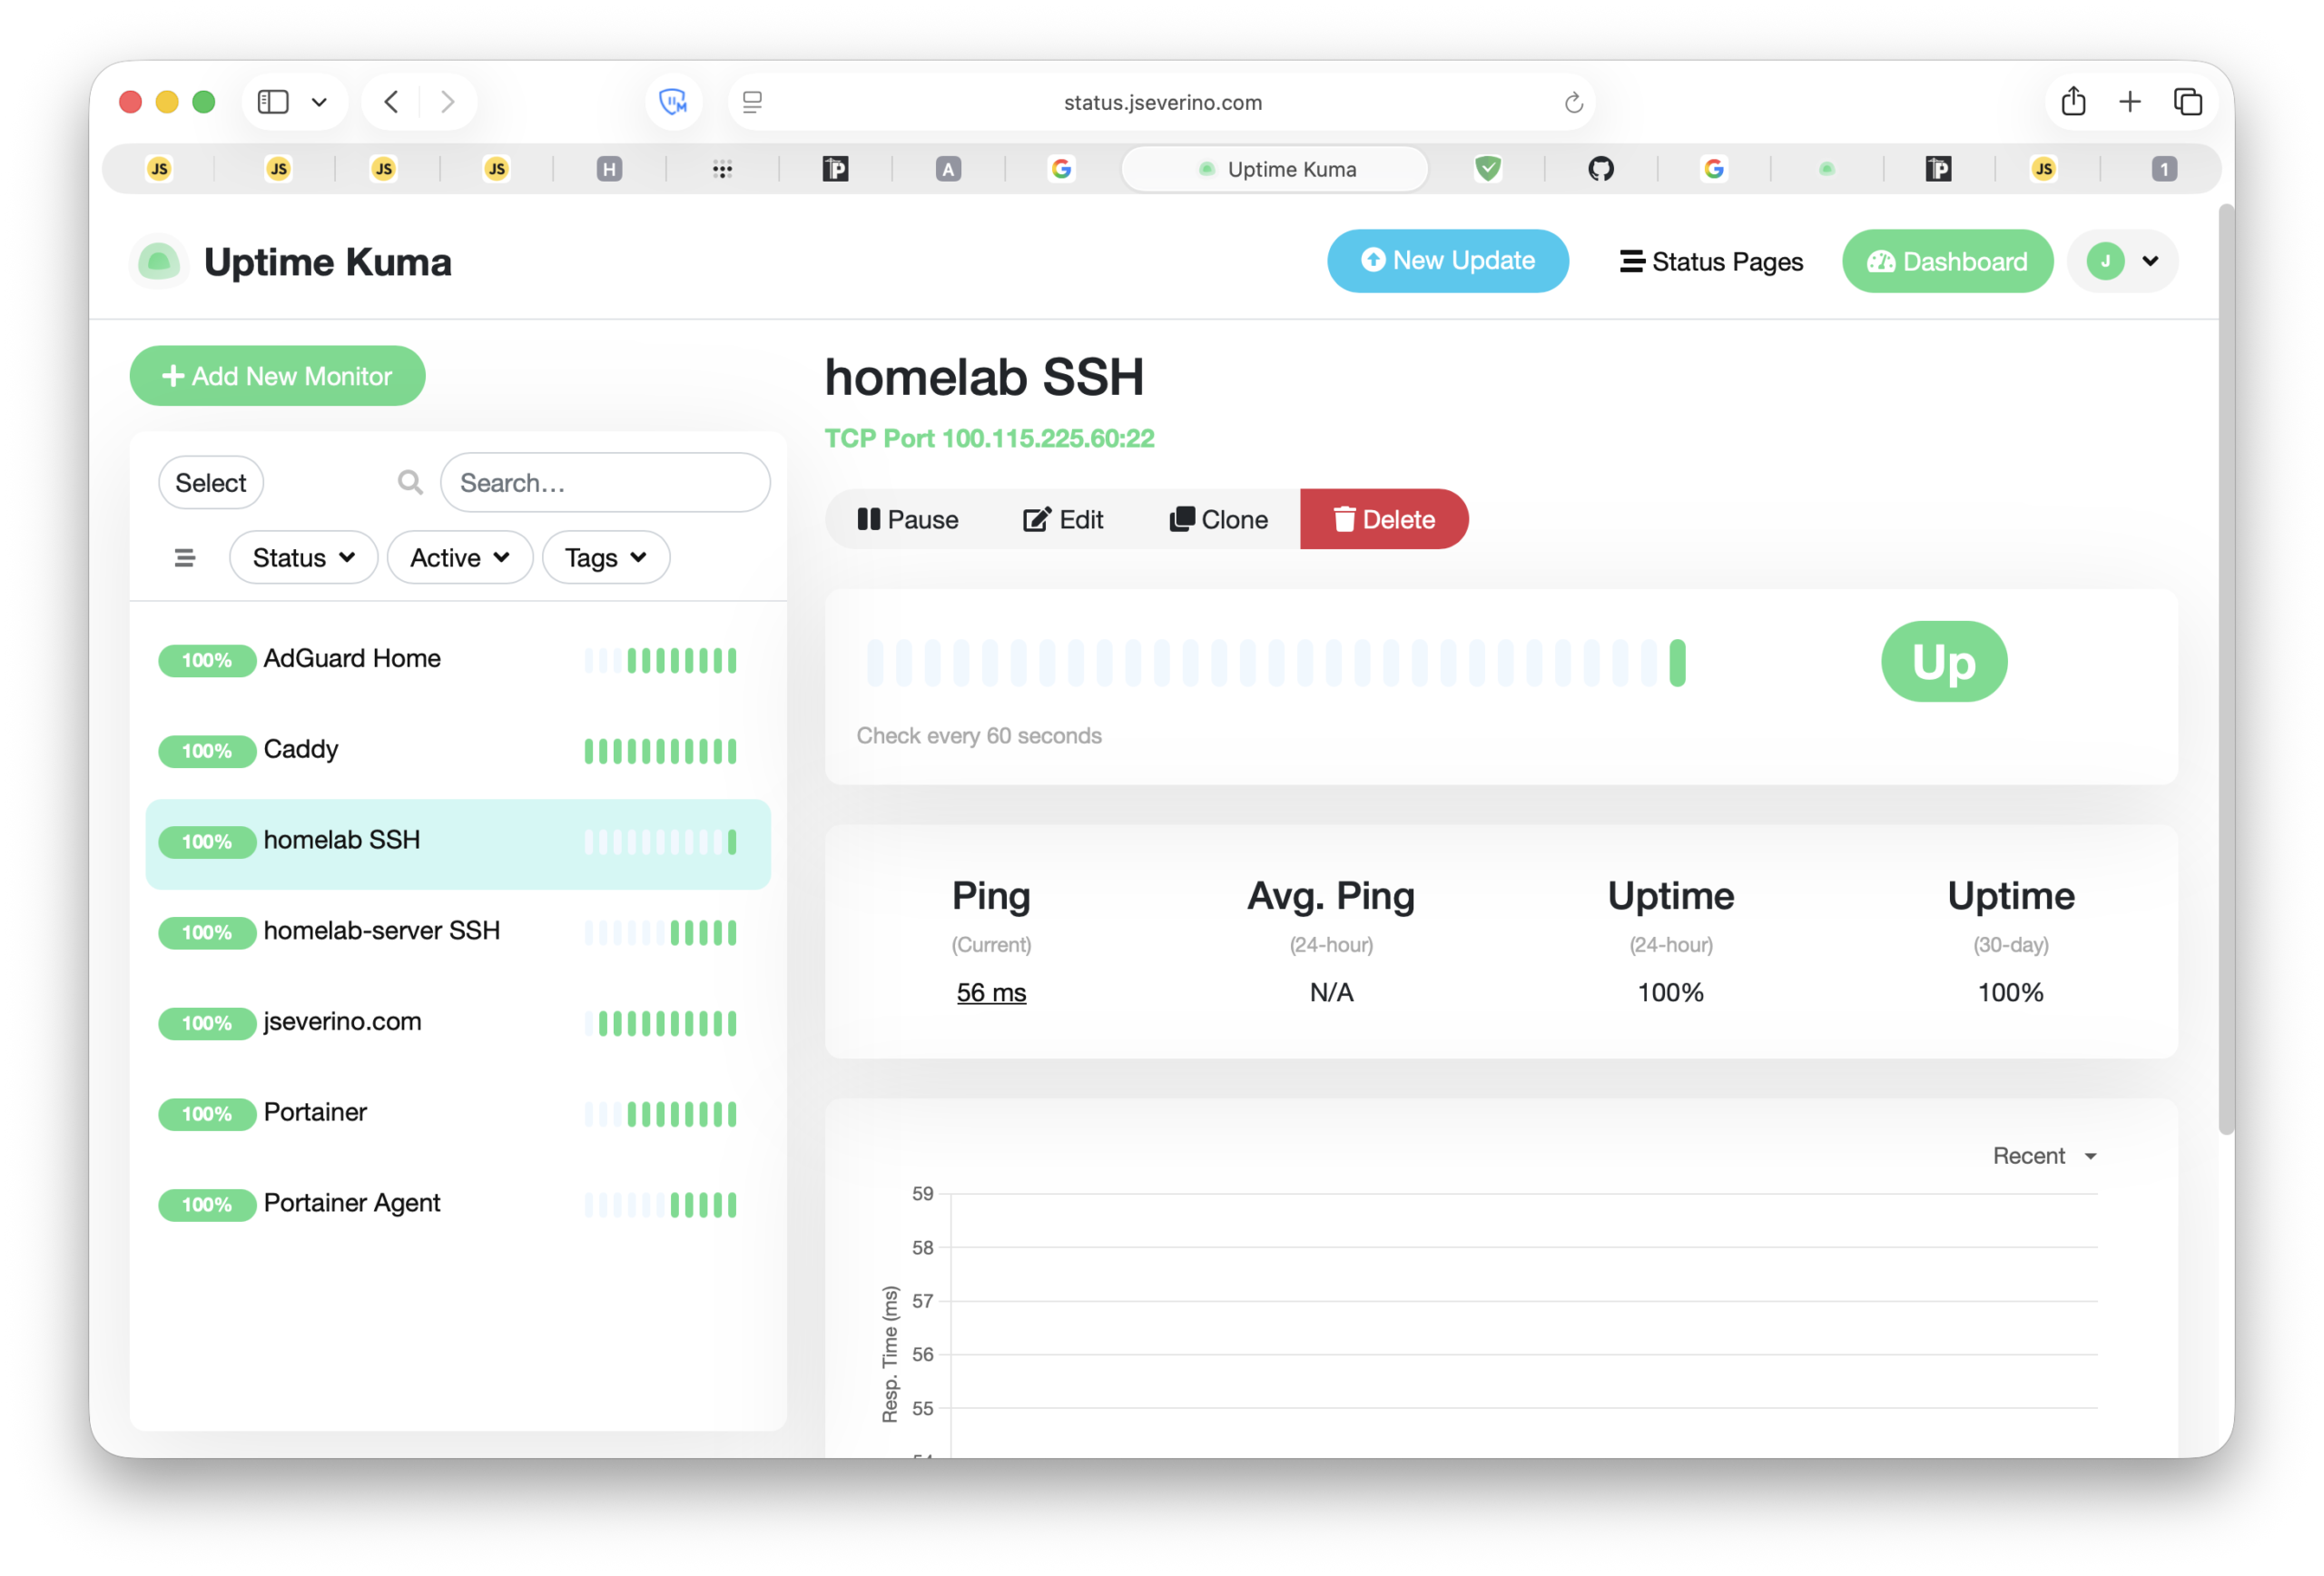The width and height of the screenshot is (2324, 1576).
Task: Open the page reader icon in address bar
Action: (x=752, y=102)
